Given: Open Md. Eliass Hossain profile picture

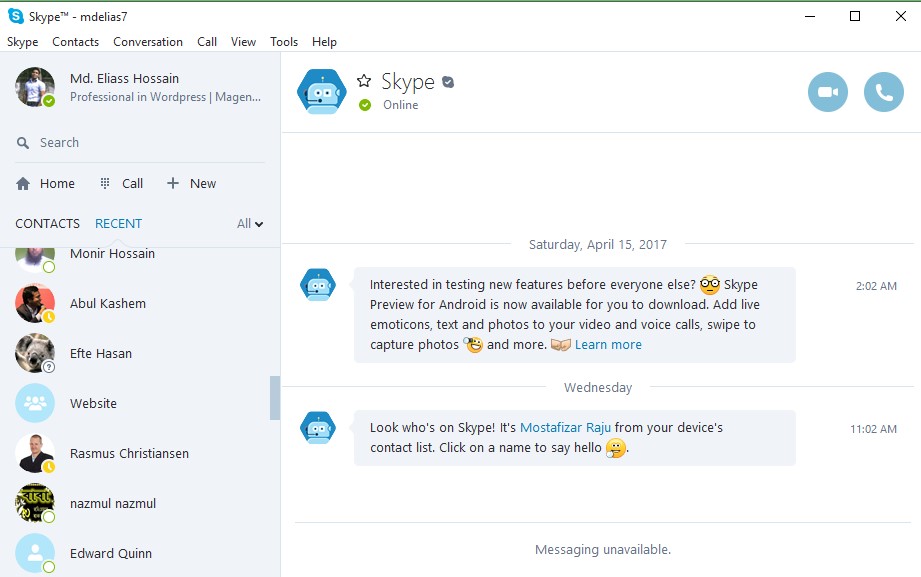Looking at the screenshot, I should 35,87.
